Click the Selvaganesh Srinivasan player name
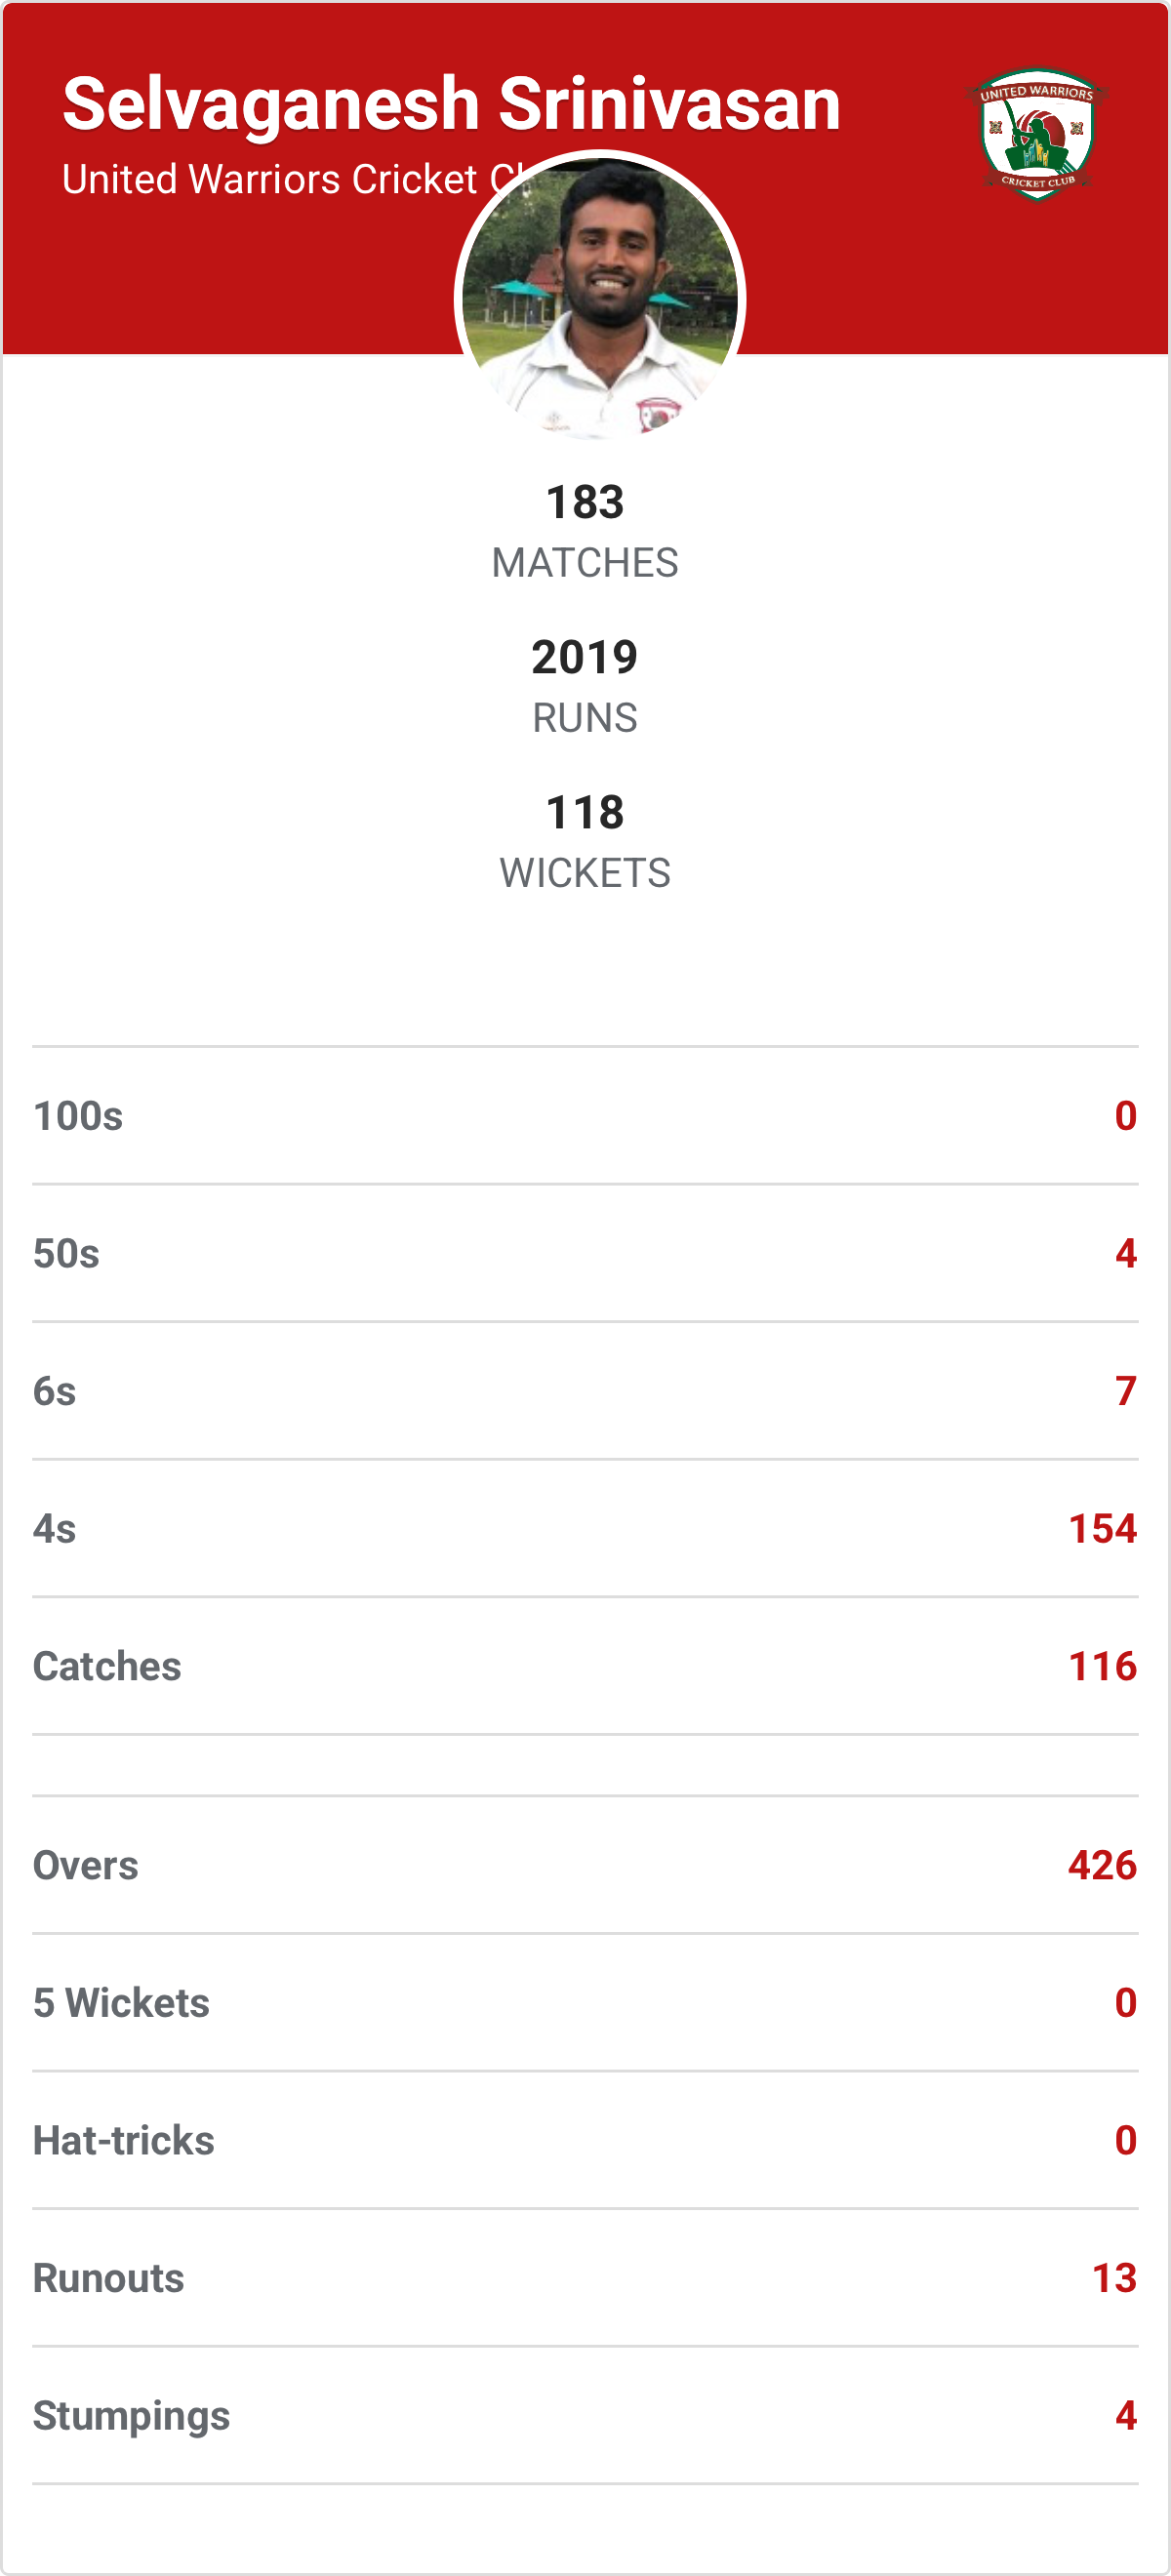 tap(451, 104)
